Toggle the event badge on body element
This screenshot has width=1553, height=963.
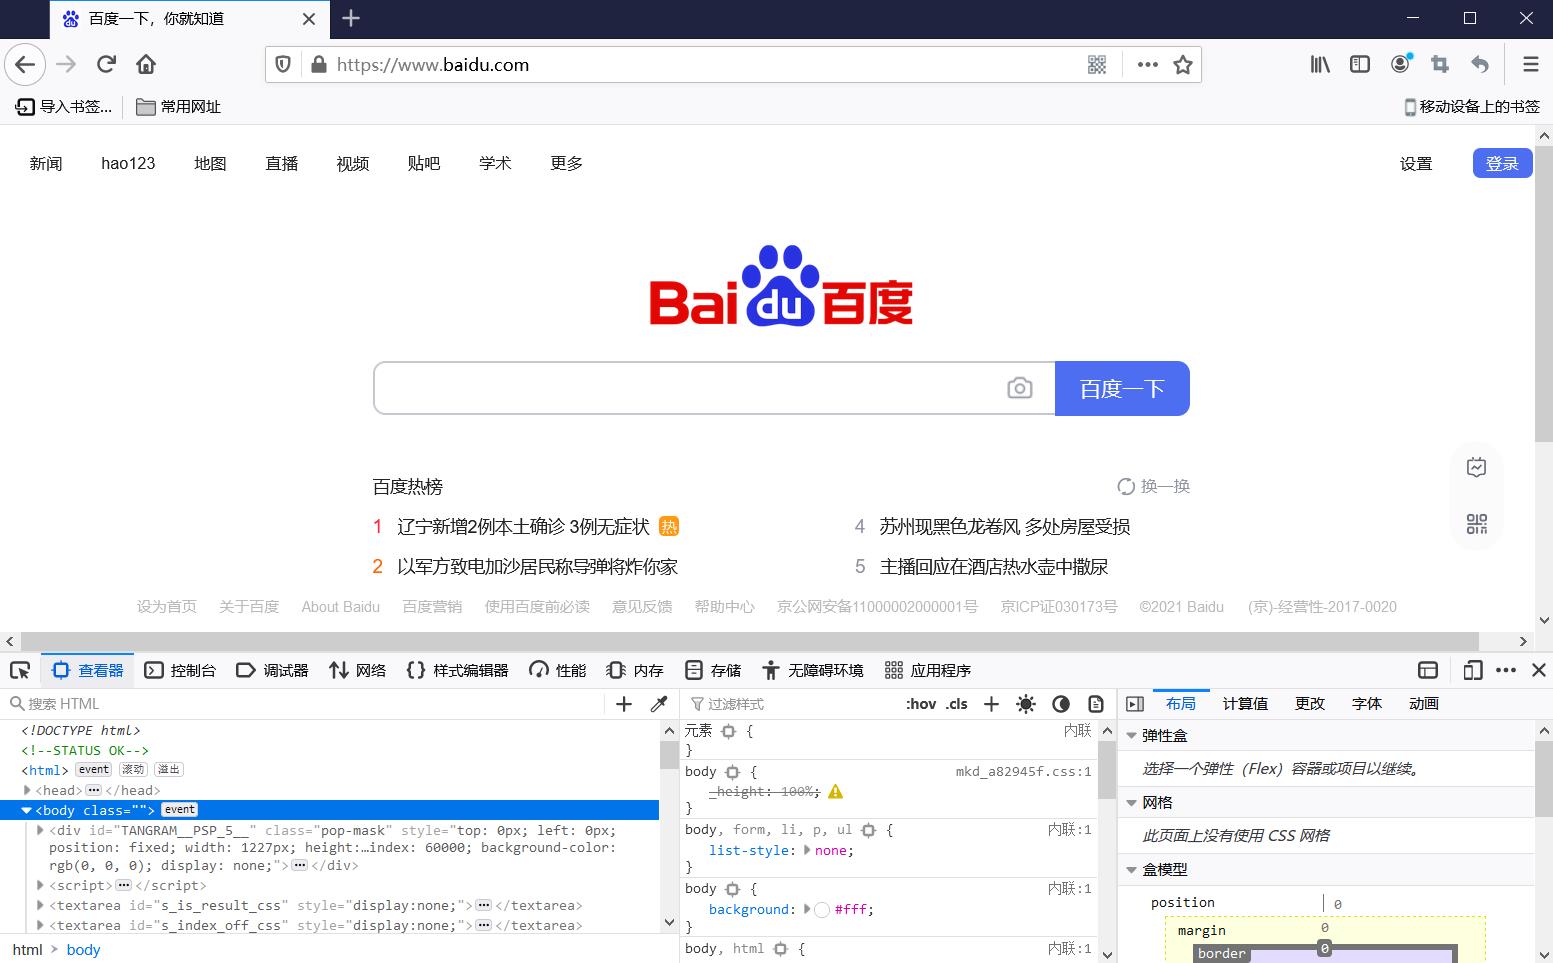point(180,810)
